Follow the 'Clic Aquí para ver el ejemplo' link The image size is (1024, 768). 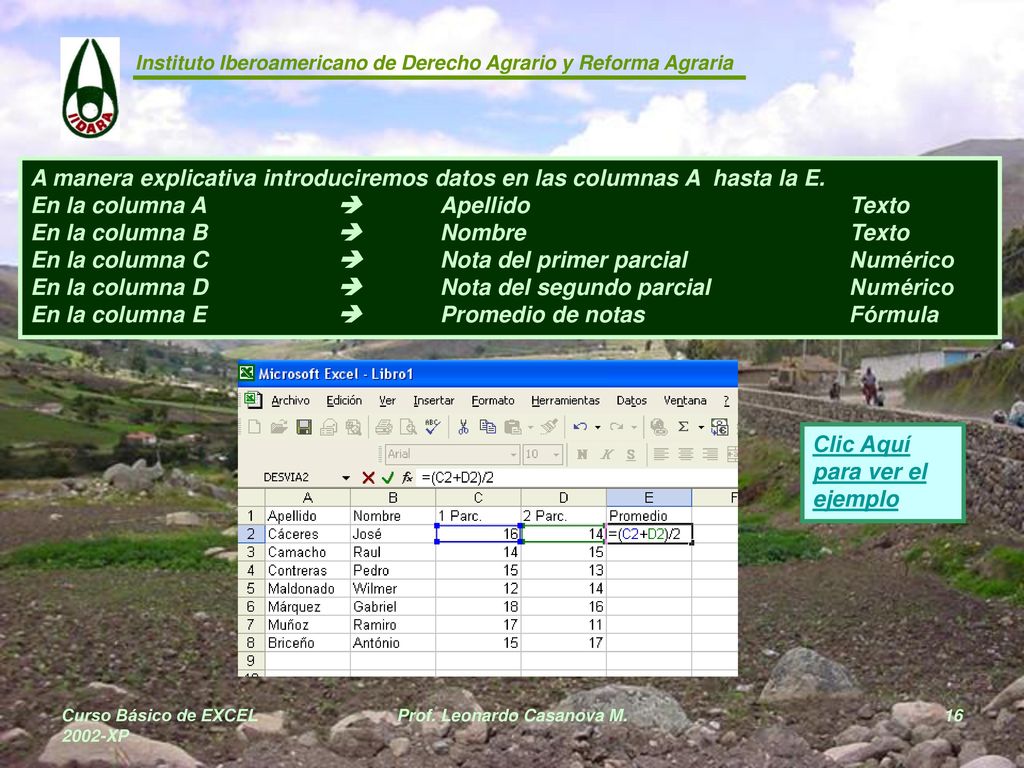[870, 472]
